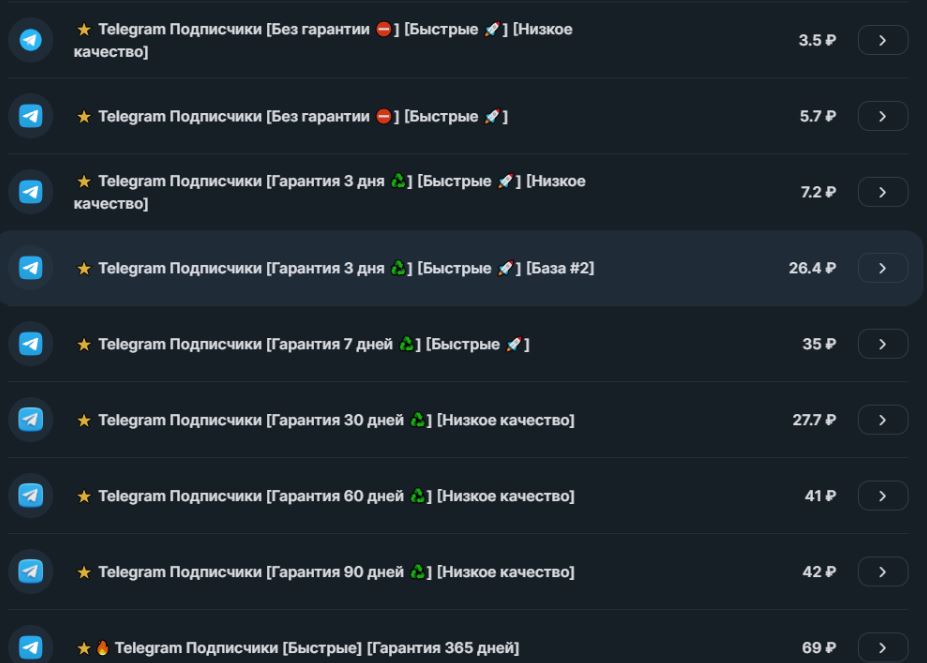Click the Telegram logo beside the 5.7 ₽ offer

point(31,116)
